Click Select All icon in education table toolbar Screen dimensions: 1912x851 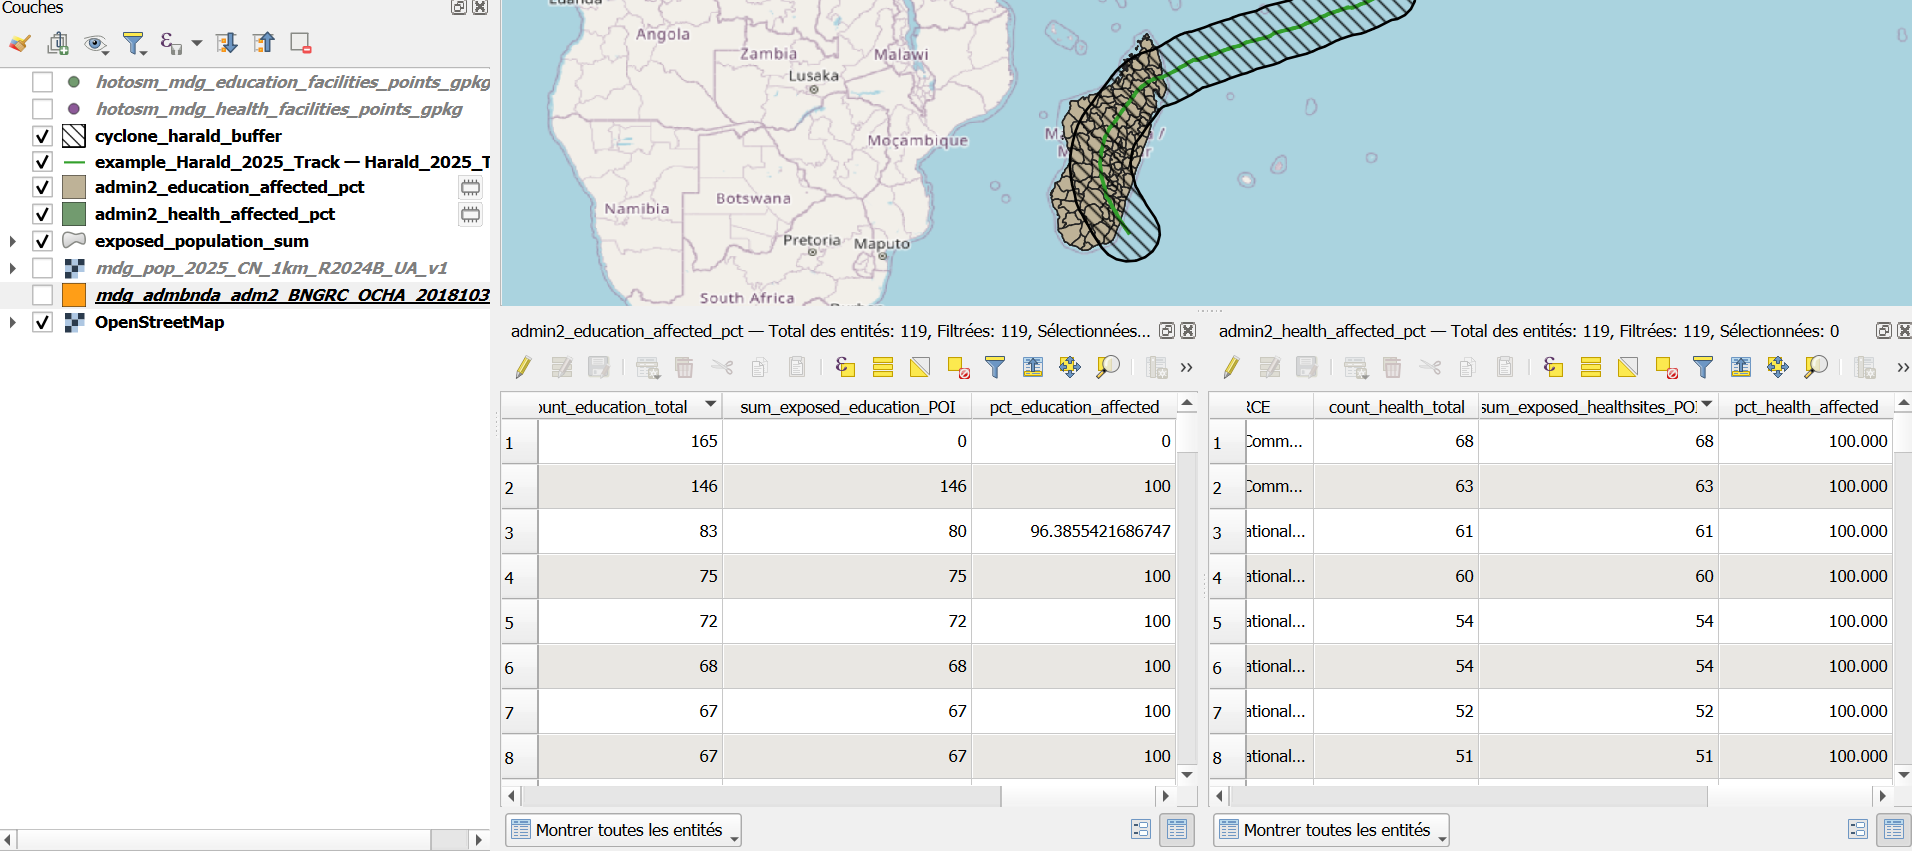pos(882,367)
